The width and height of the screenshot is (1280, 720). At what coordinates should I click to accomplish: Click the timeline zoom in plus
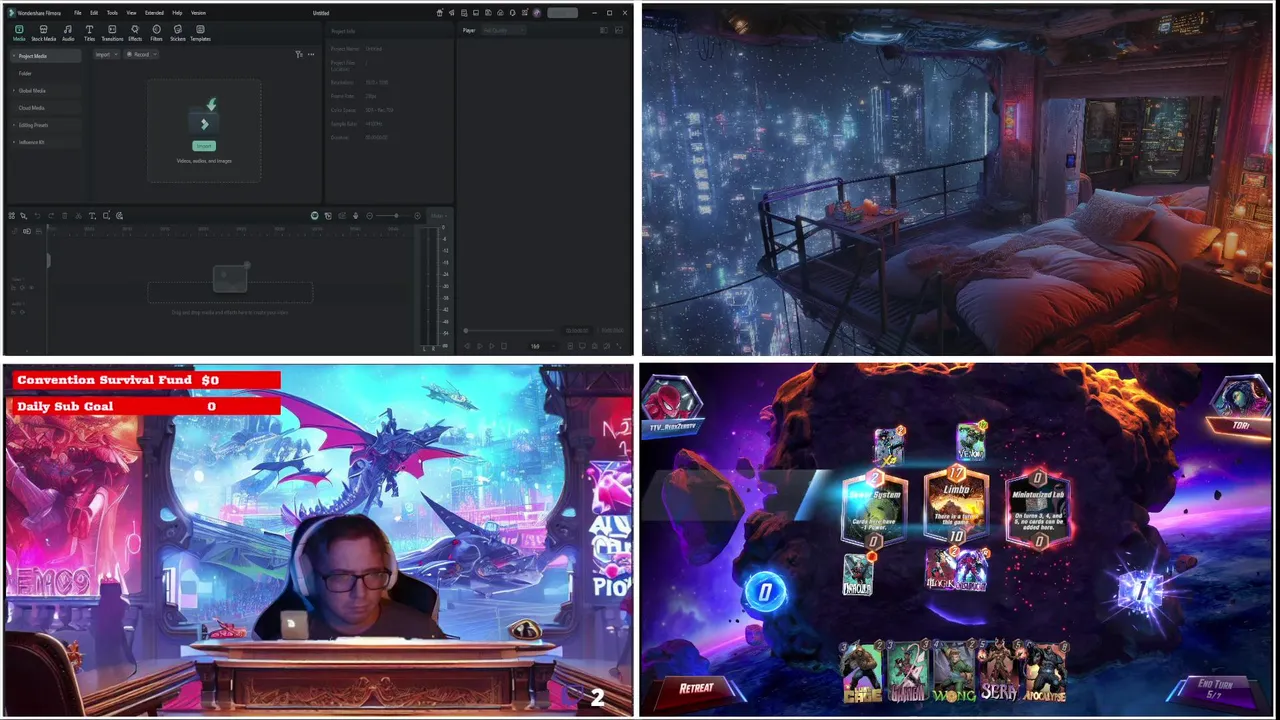point(417,215)
